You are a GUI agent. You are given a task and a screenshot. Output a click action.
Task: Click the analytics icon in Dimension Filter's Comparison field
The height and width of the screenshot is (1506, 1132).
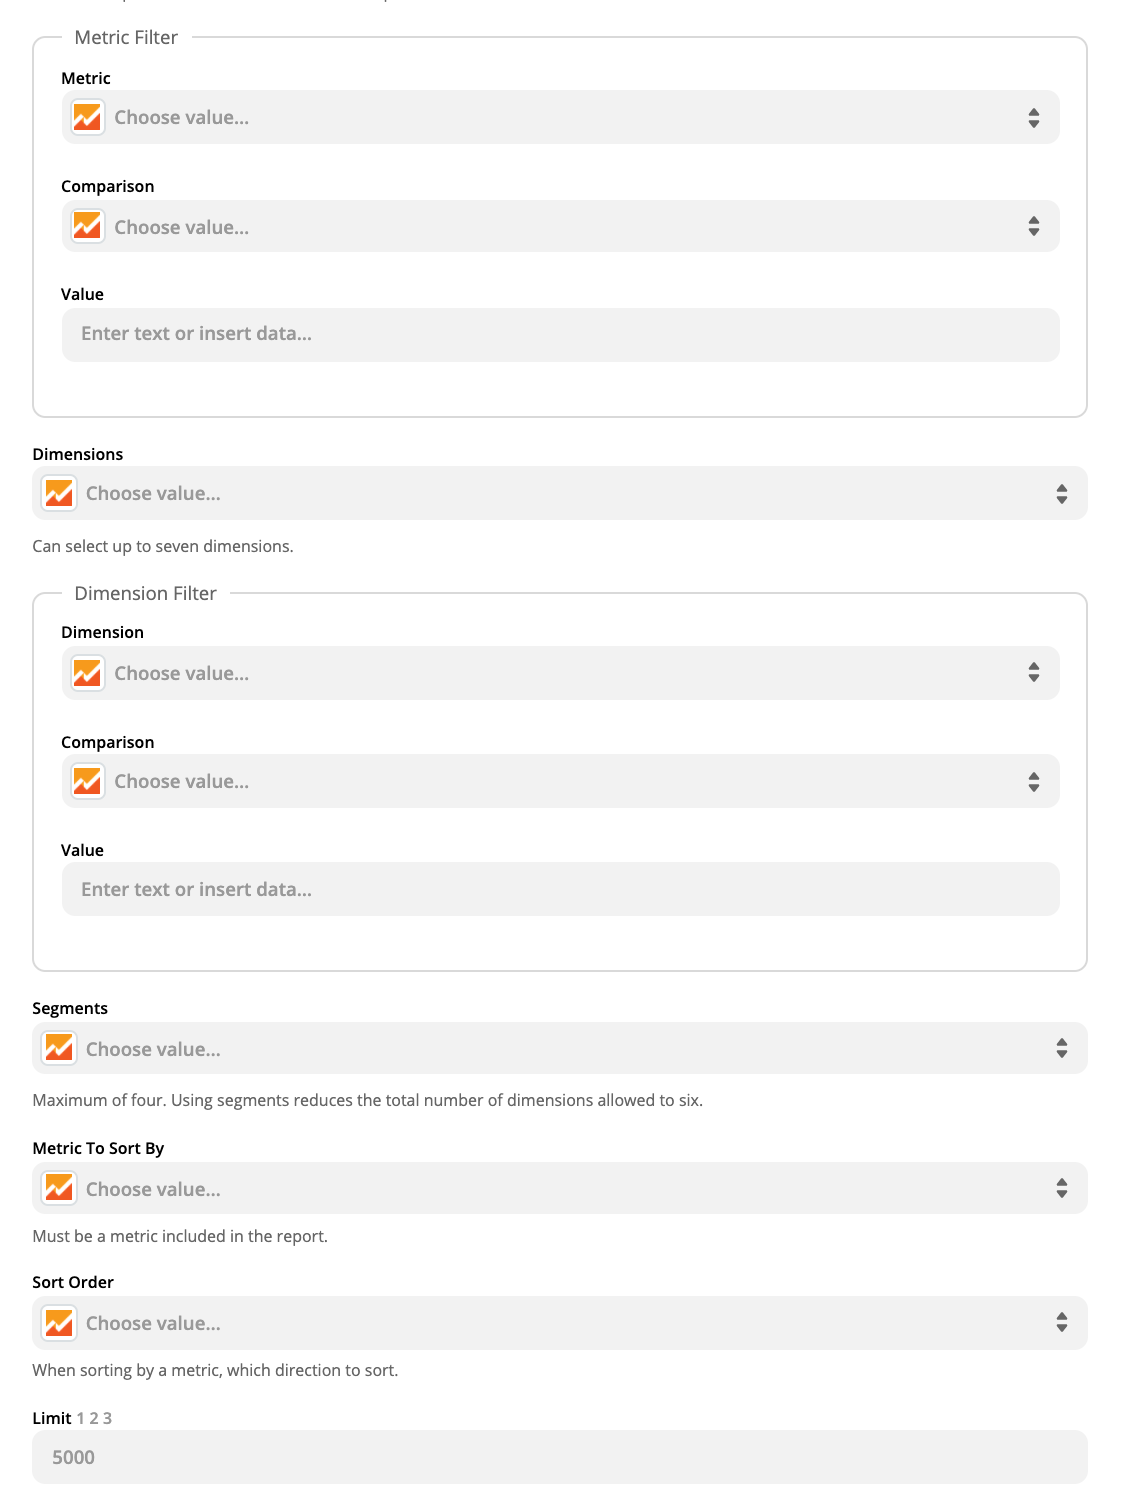(87, 781)
